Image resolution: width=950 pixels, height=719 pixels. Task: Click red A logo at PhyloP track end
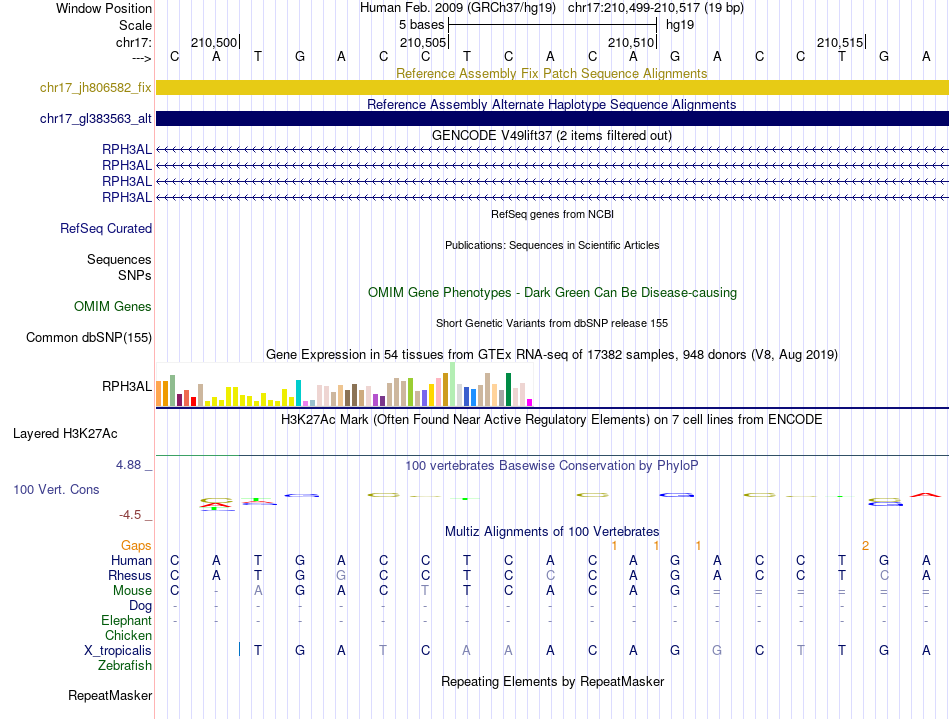click(926, 495)
